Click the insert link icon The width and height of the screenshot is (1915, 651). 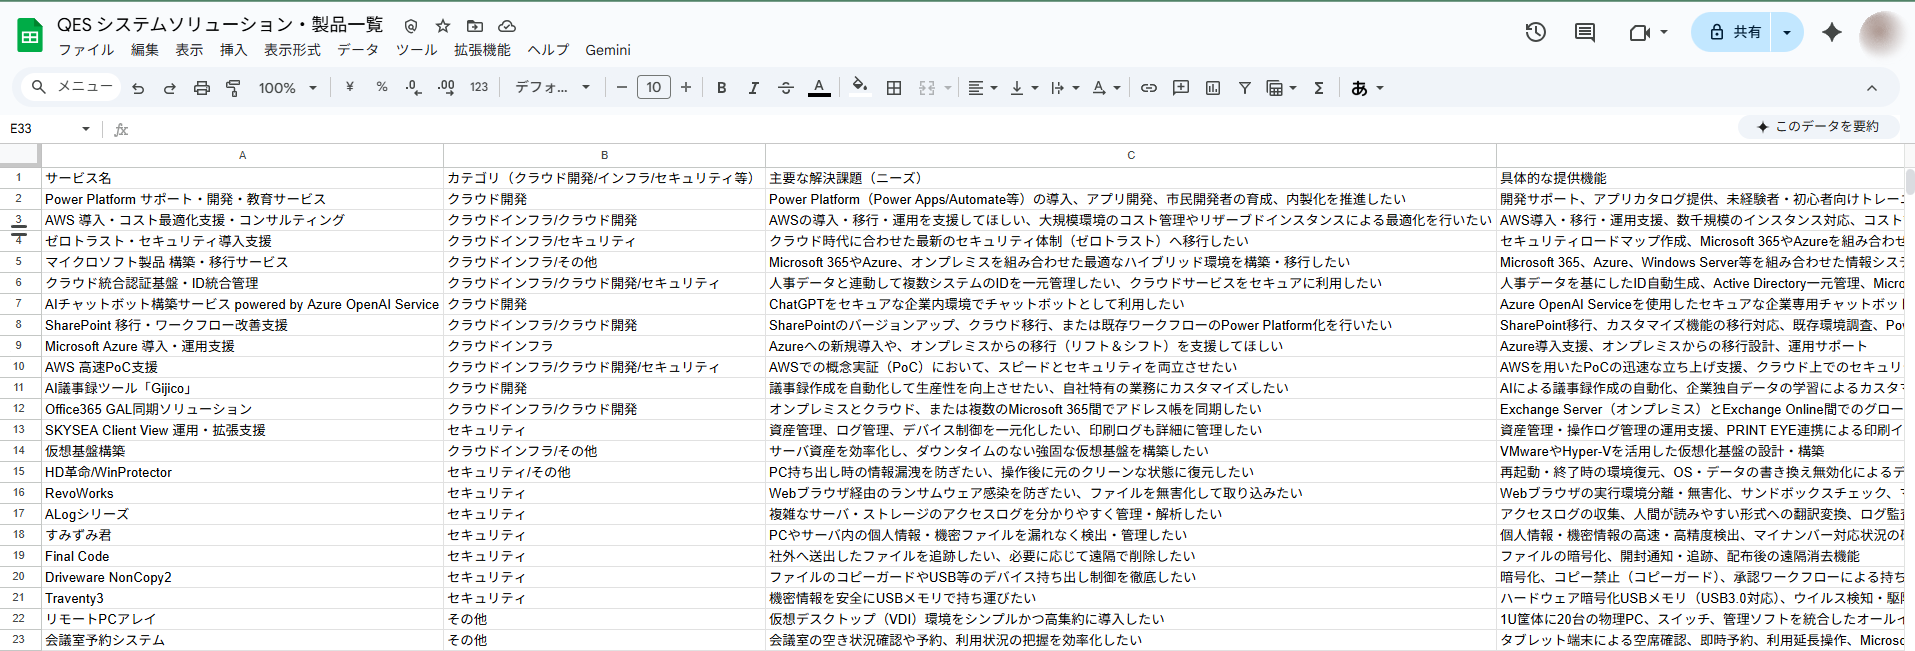click(1149, 88)
